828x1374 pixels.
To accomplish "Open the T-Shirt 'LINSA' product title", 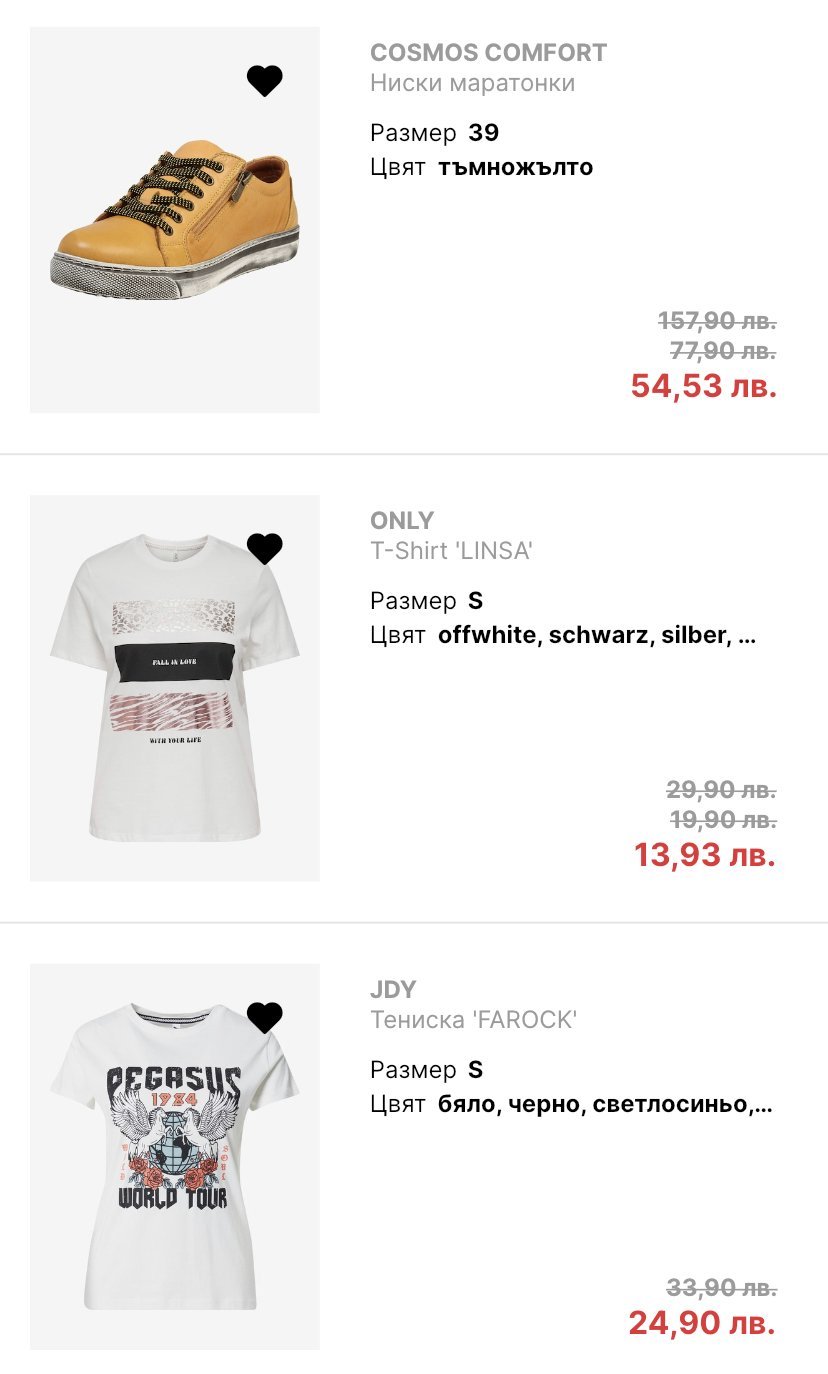I will pyautogui.click(x=450, y=551).
